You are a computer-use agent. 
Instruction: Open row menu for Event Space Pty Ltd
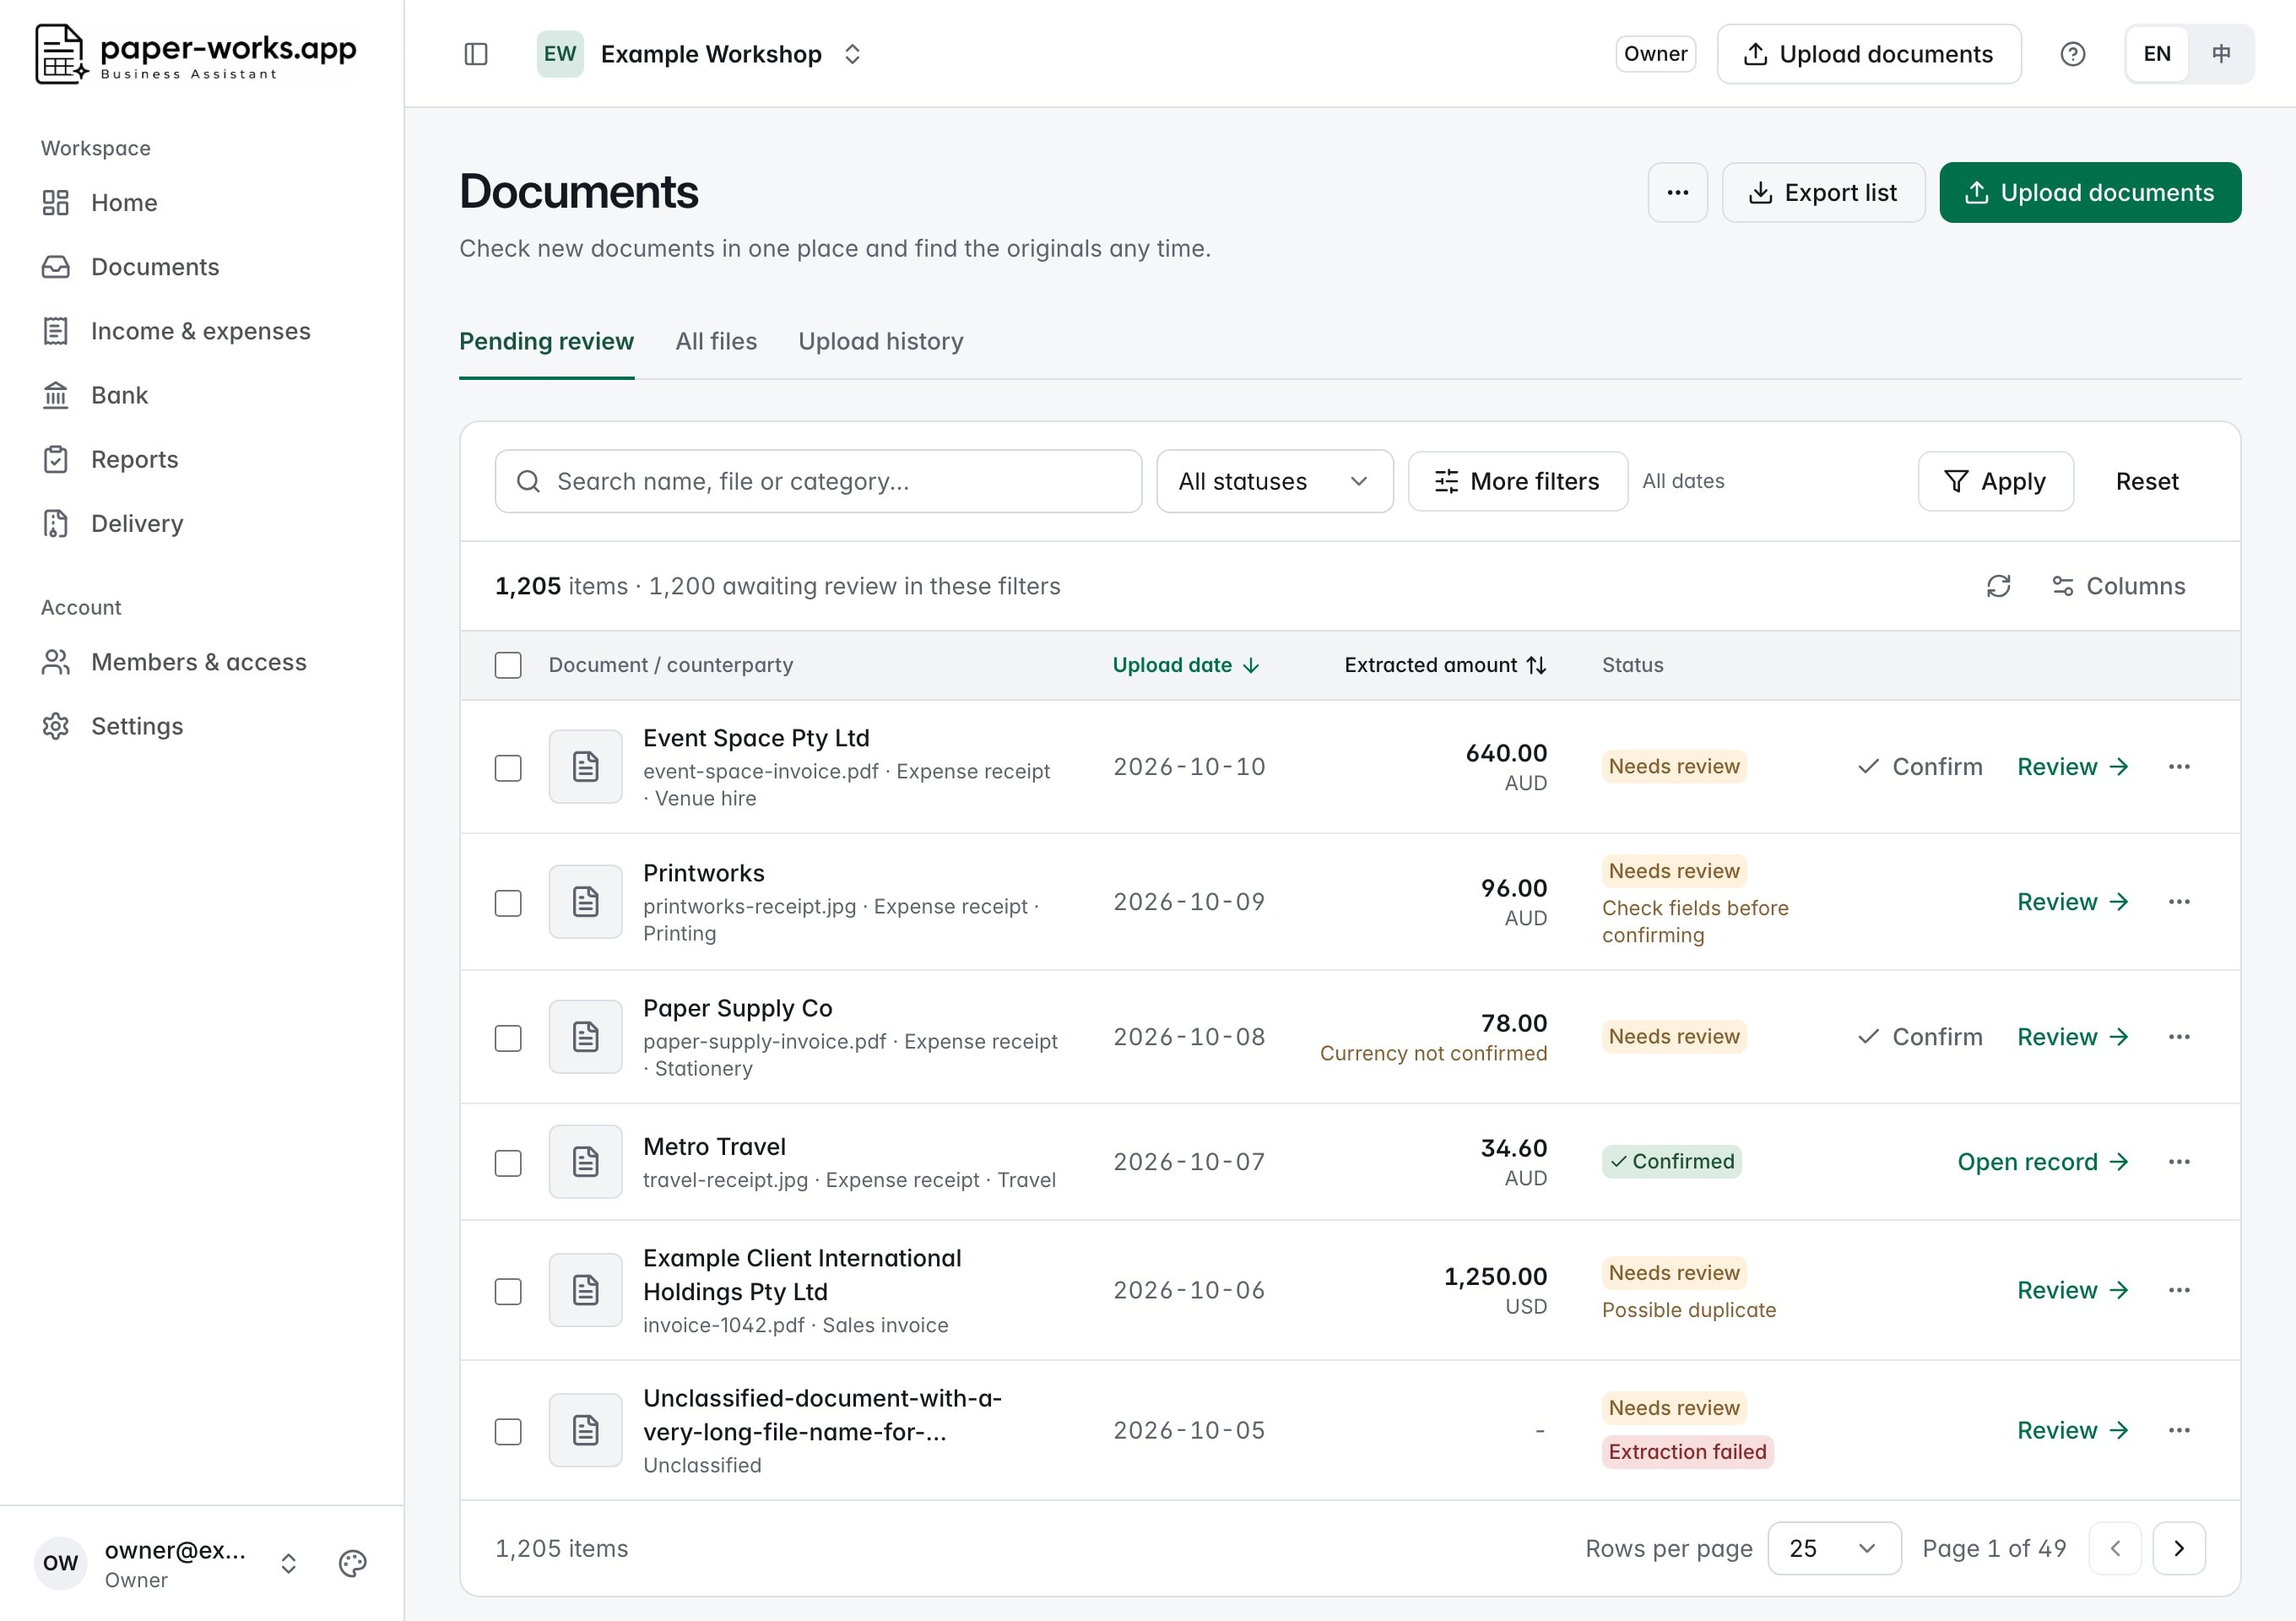(2179, 767)
